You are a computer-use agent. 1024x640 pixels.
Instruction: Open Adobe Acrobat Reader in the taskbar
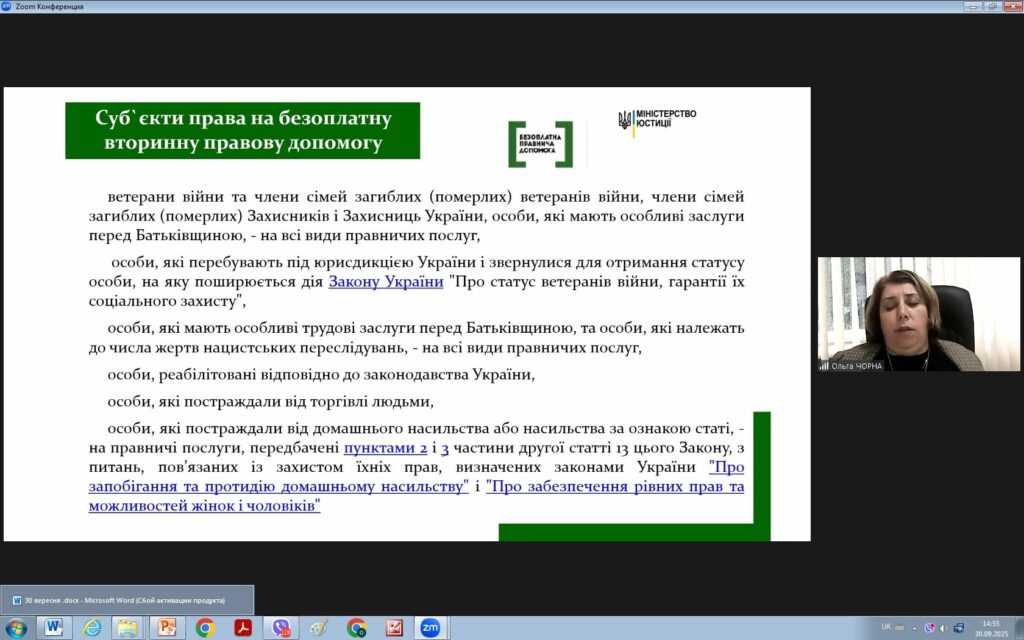pyautogui.click(x=242, y=627)
